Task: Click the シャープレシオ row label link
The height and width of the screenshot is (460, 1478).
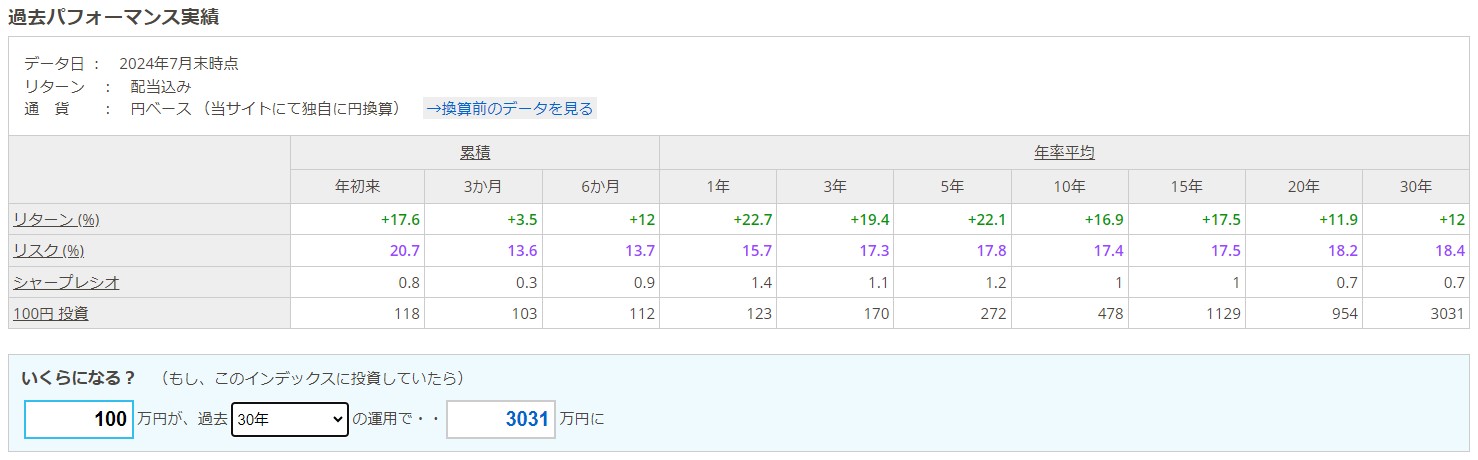Action: click(66, 282)
